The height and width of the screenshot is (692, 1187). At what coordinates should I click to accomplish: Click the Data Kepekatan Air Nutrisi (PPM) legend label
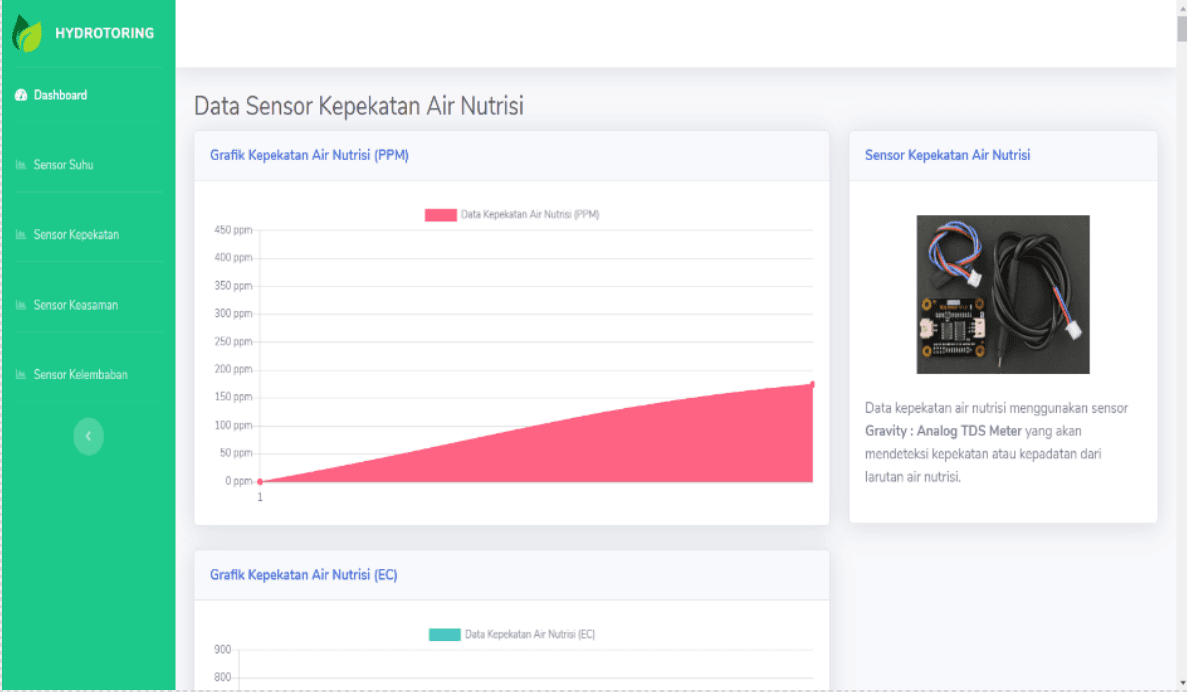[x=530, y=215]
